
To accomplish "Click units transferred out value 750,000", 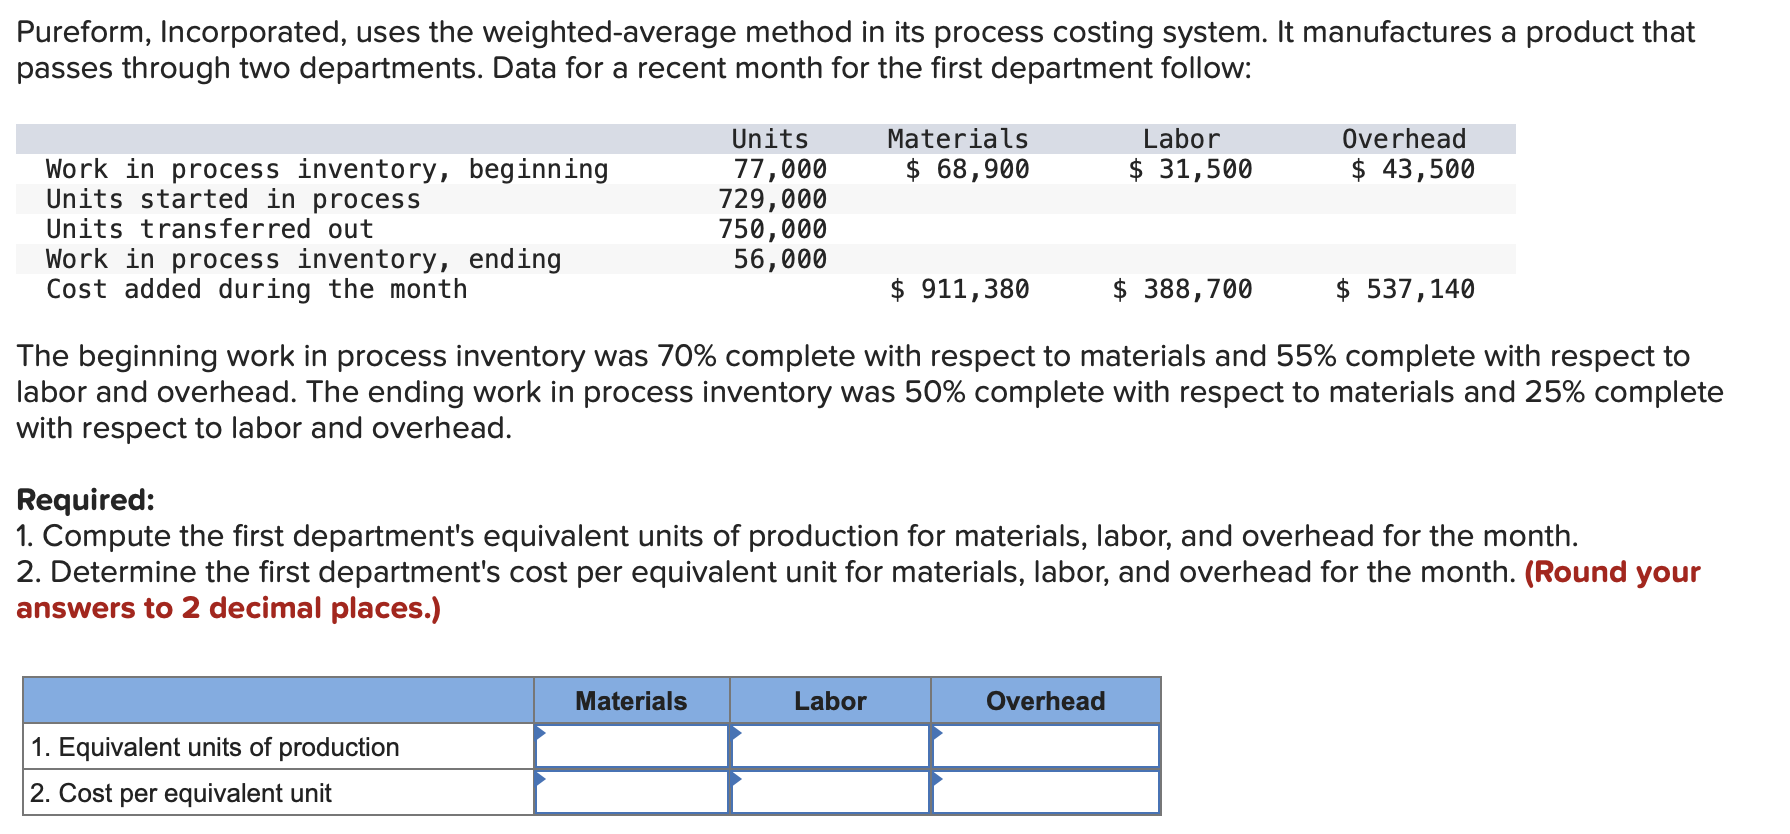I will pyautogui.click(x=773, y=229).
